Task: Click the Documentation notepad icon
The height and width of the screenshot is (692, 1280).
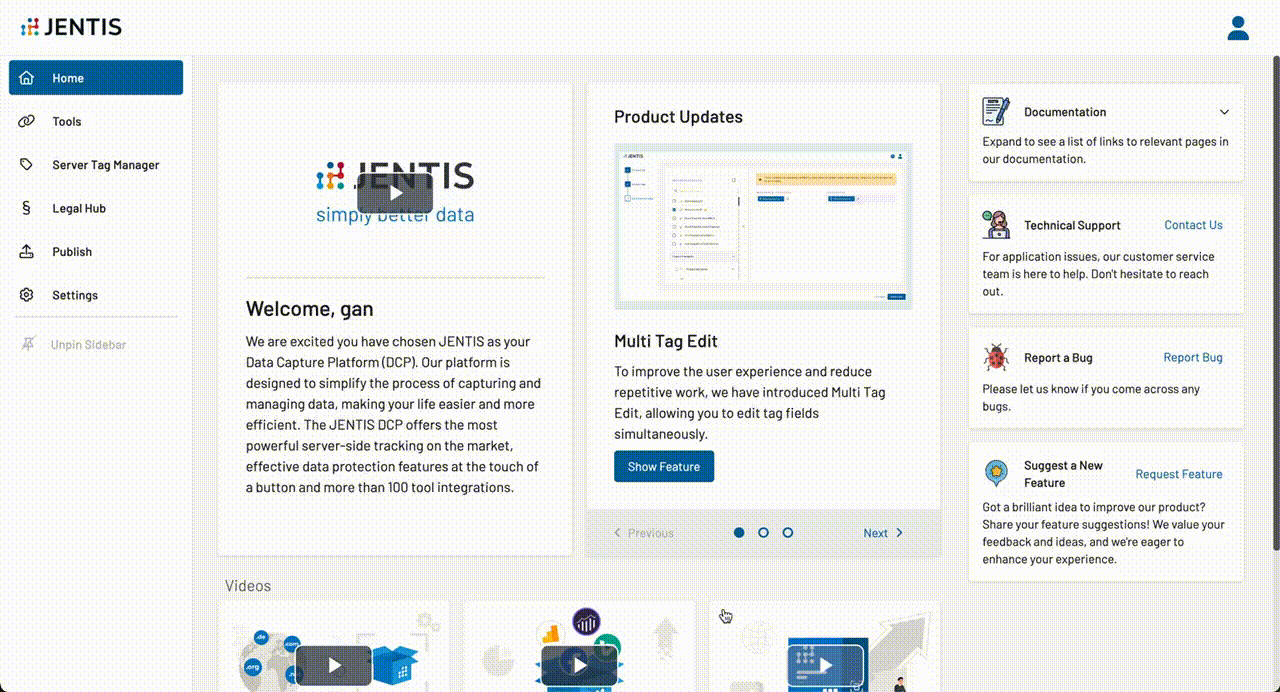Action: tap(996, 111)
